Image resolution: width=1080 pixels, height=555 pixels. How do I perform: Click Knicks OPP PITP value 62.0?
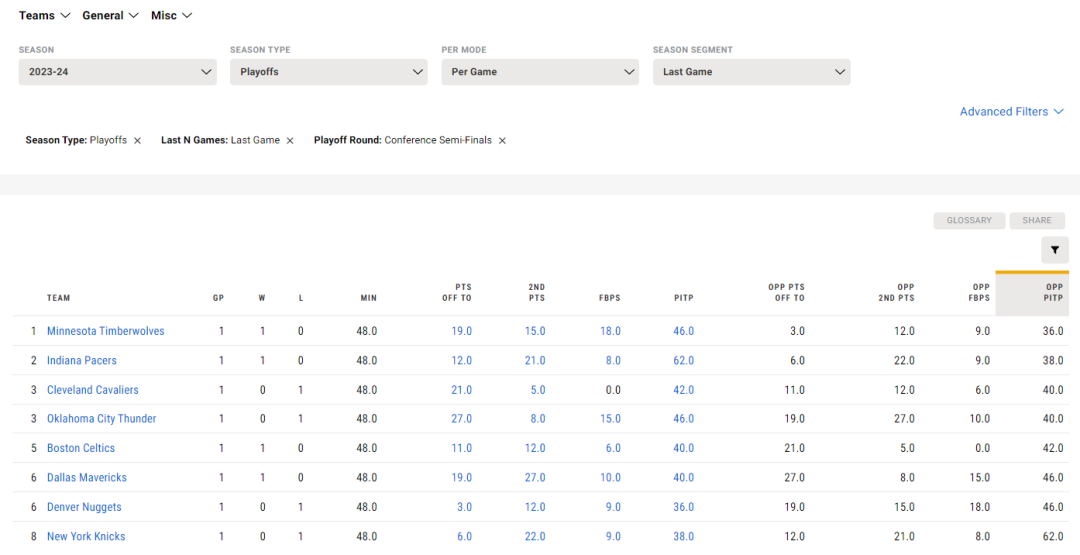pyautogui.click(x=1053, y=536)
